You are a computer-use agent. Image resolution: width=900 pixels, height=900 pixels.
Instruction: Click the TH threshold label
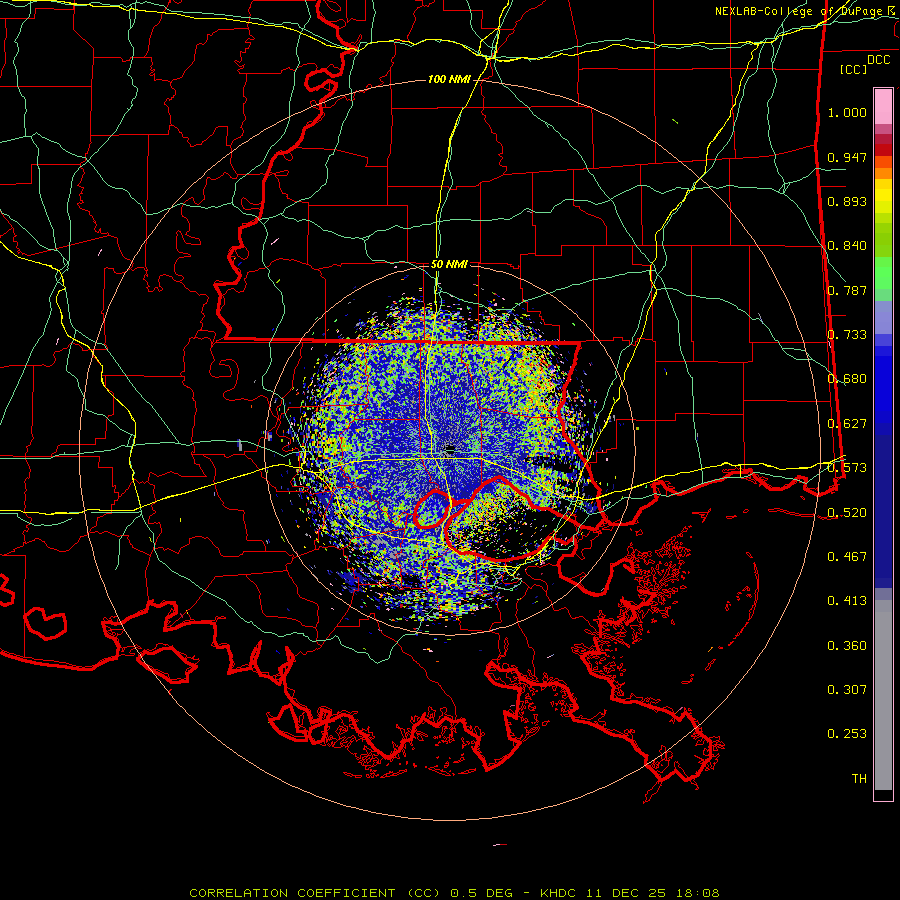859,779
